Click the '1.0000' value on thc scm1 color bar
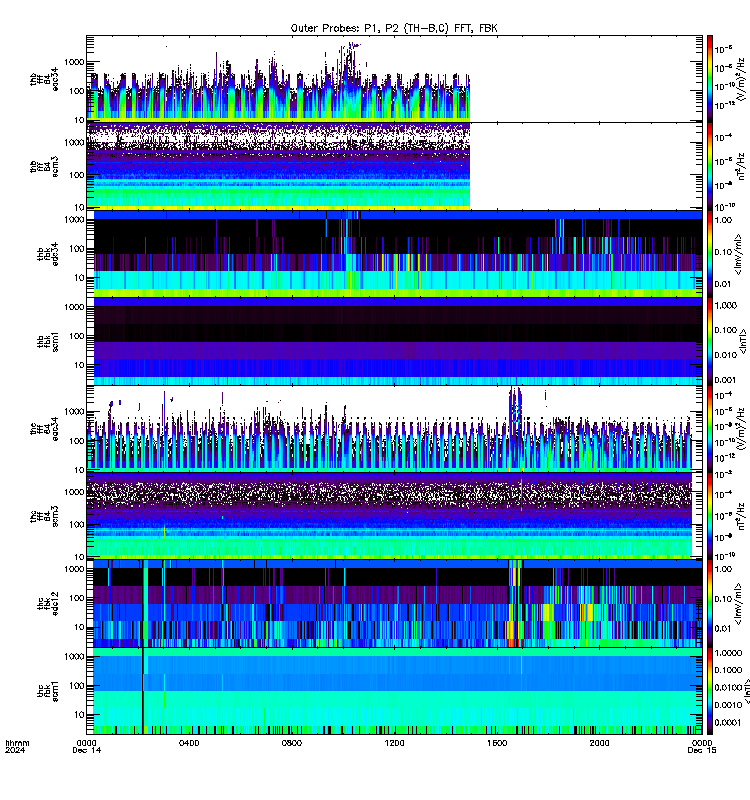Screen dimensions: 750x800 [729, 653]
